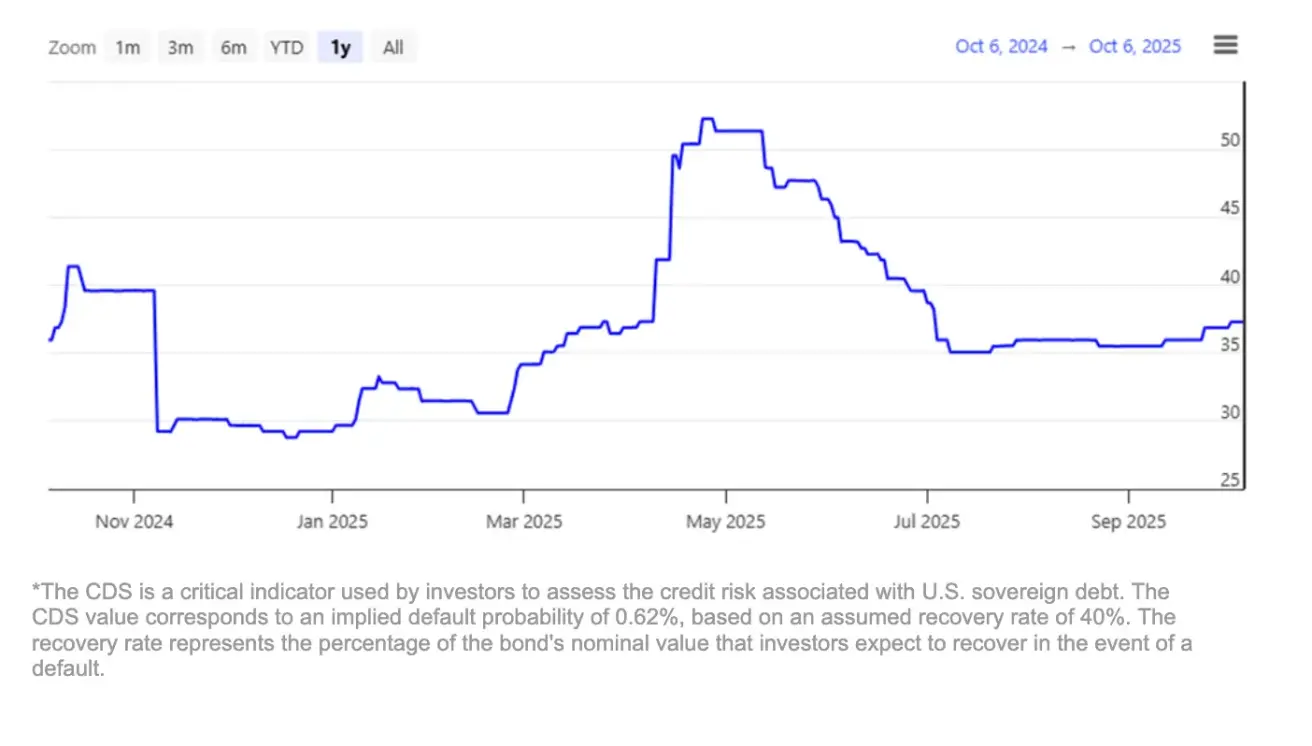Set zoom range to 3m
This screenshot has height=746, width=1312.
181,47
